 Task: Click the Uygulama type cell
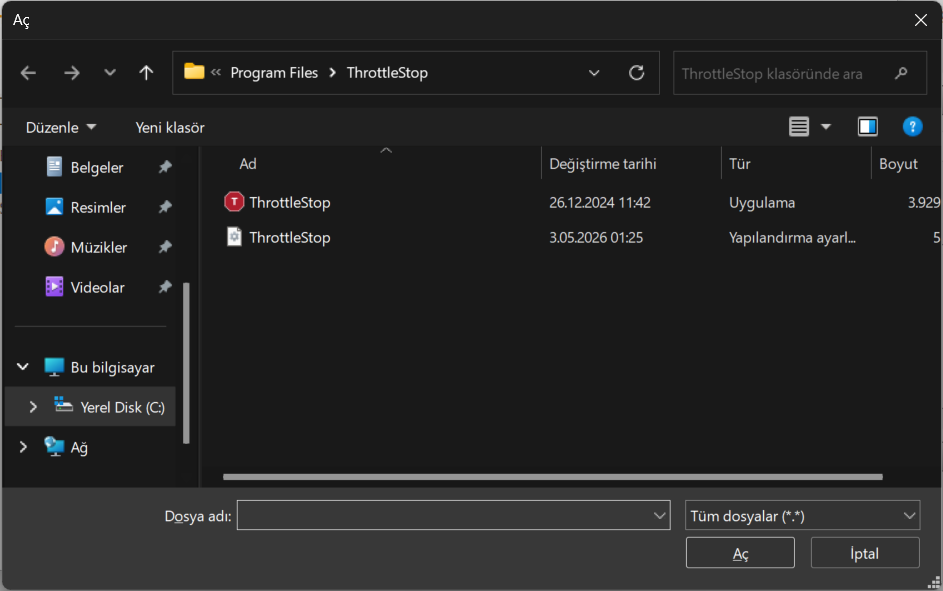coord(762,203)
